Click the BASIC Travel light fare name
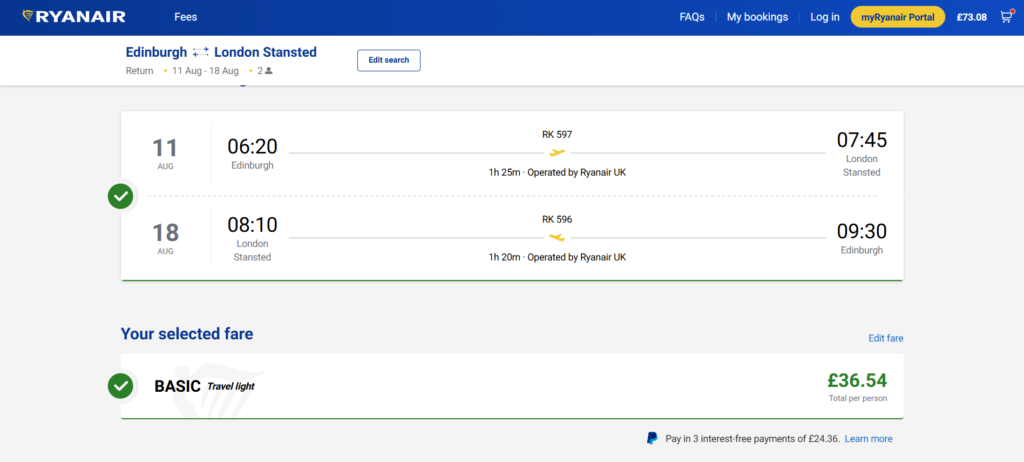The width and height of the screenshot is (1024, 462). [204, 386]
